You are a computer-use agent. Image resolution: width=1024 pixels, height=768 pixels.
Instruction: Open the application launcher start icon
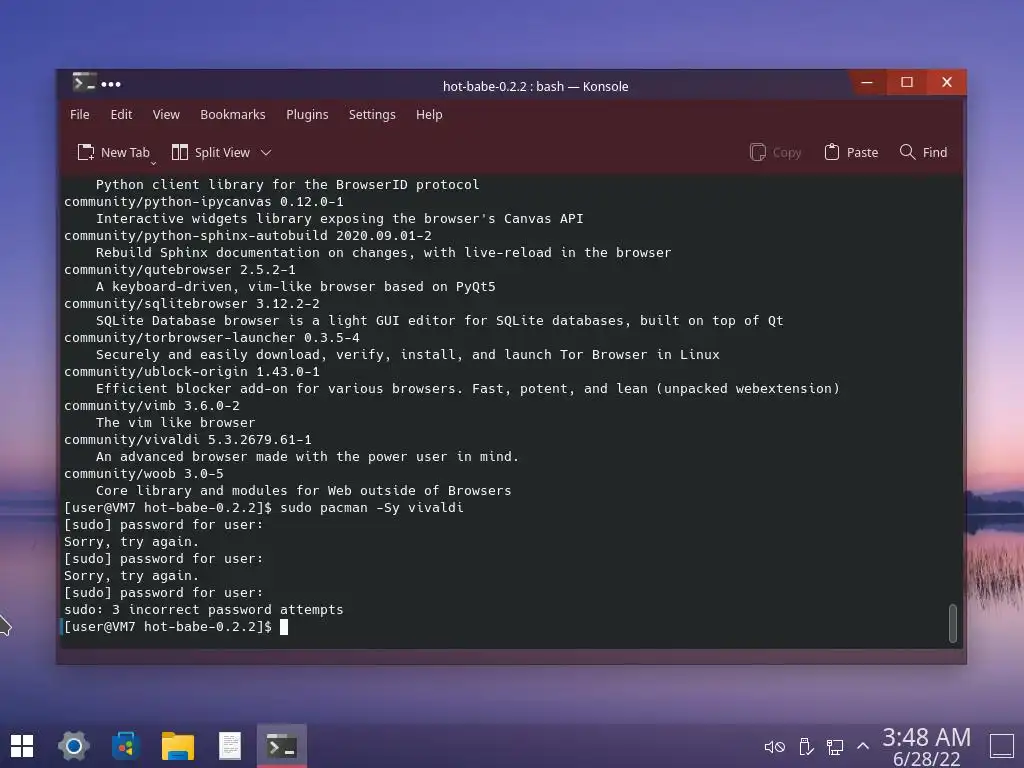(x=22, y=746)
